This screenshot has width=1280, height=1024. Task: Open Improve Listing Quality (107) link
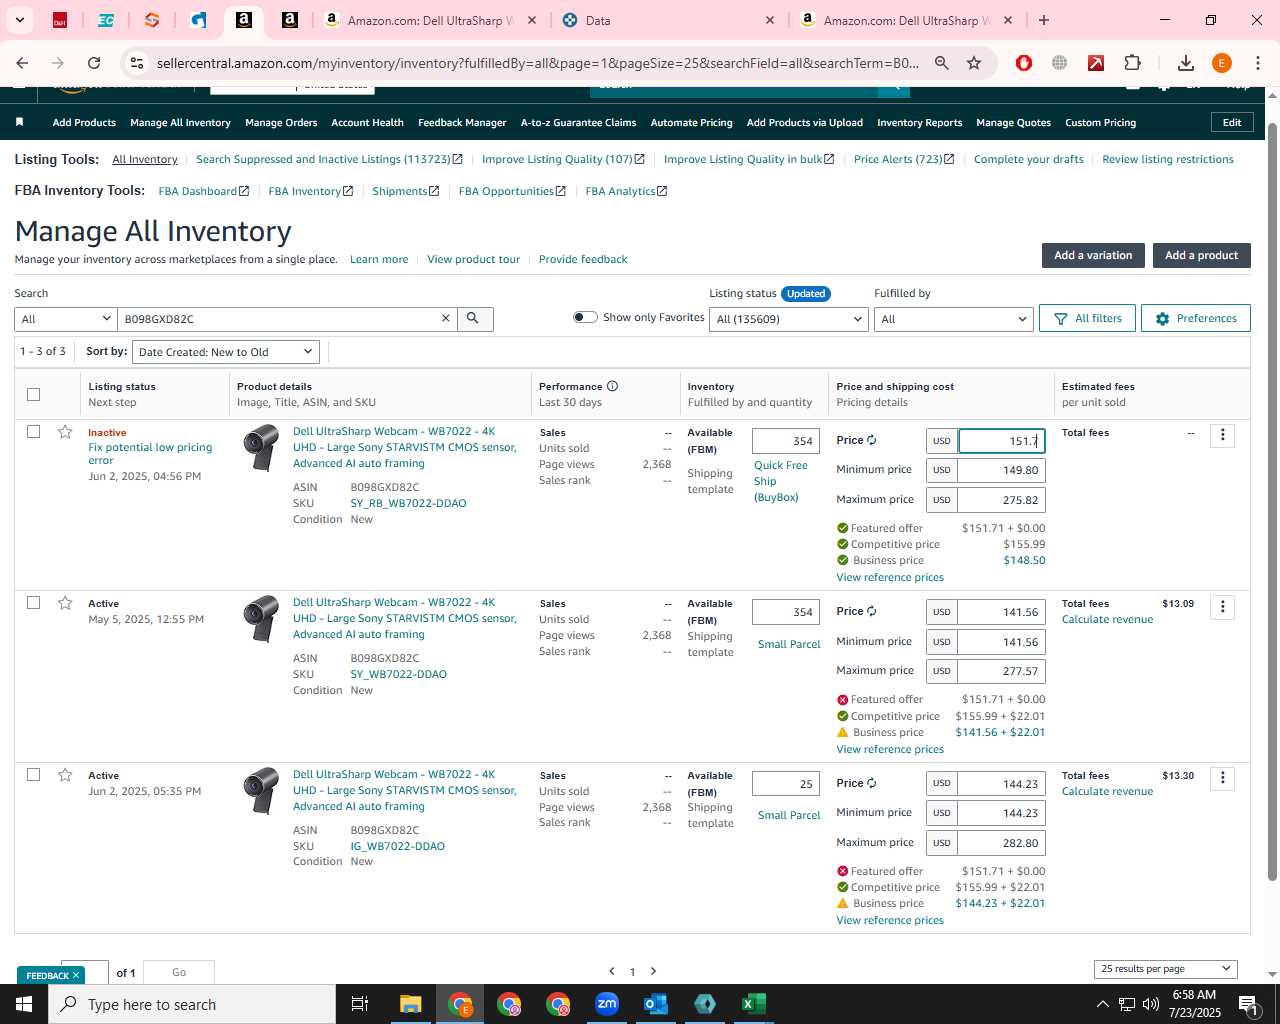(563, 159)
